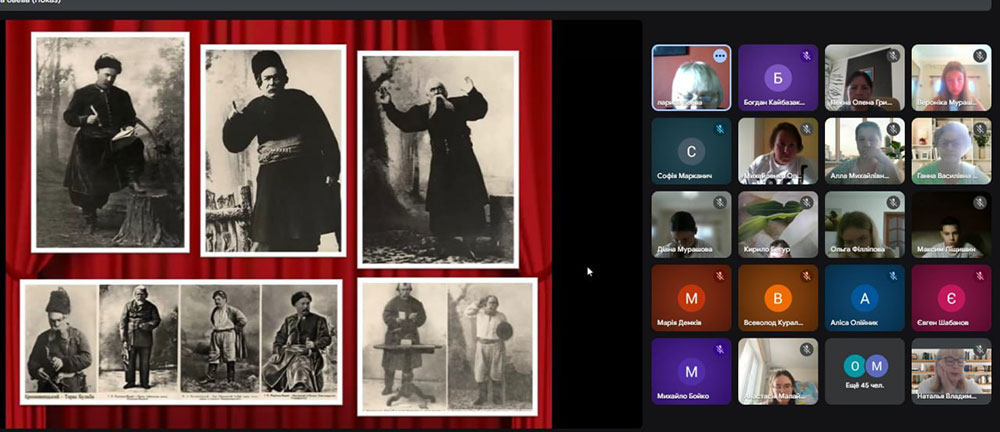The image size is (1000, 432).
Task: Click muted mic icon on Богдан Кайбазак tile
Action: (x=806, y=56)
